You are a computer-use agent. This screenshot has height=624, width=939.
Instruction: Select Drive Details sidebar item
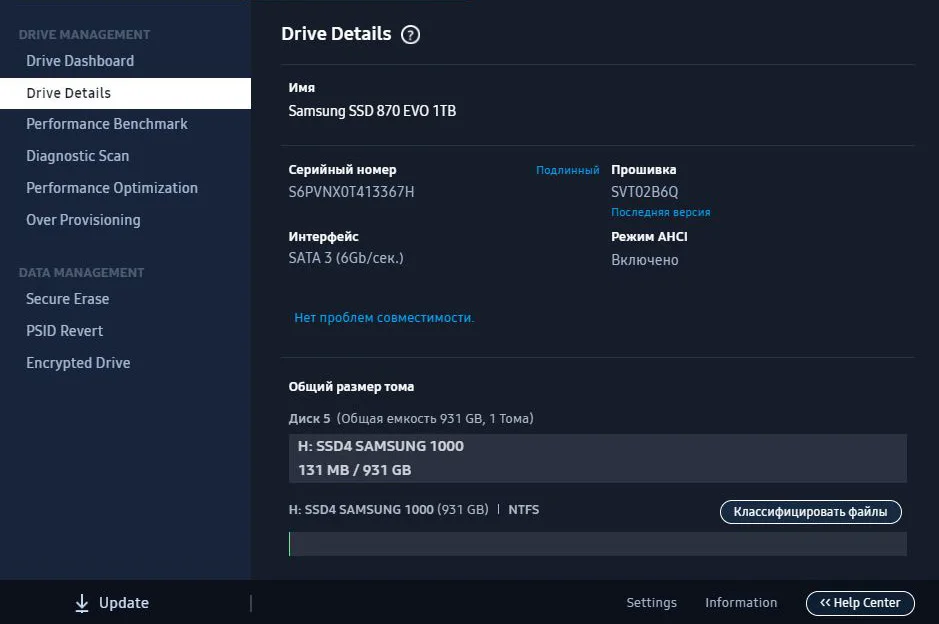tap(125, 93)
